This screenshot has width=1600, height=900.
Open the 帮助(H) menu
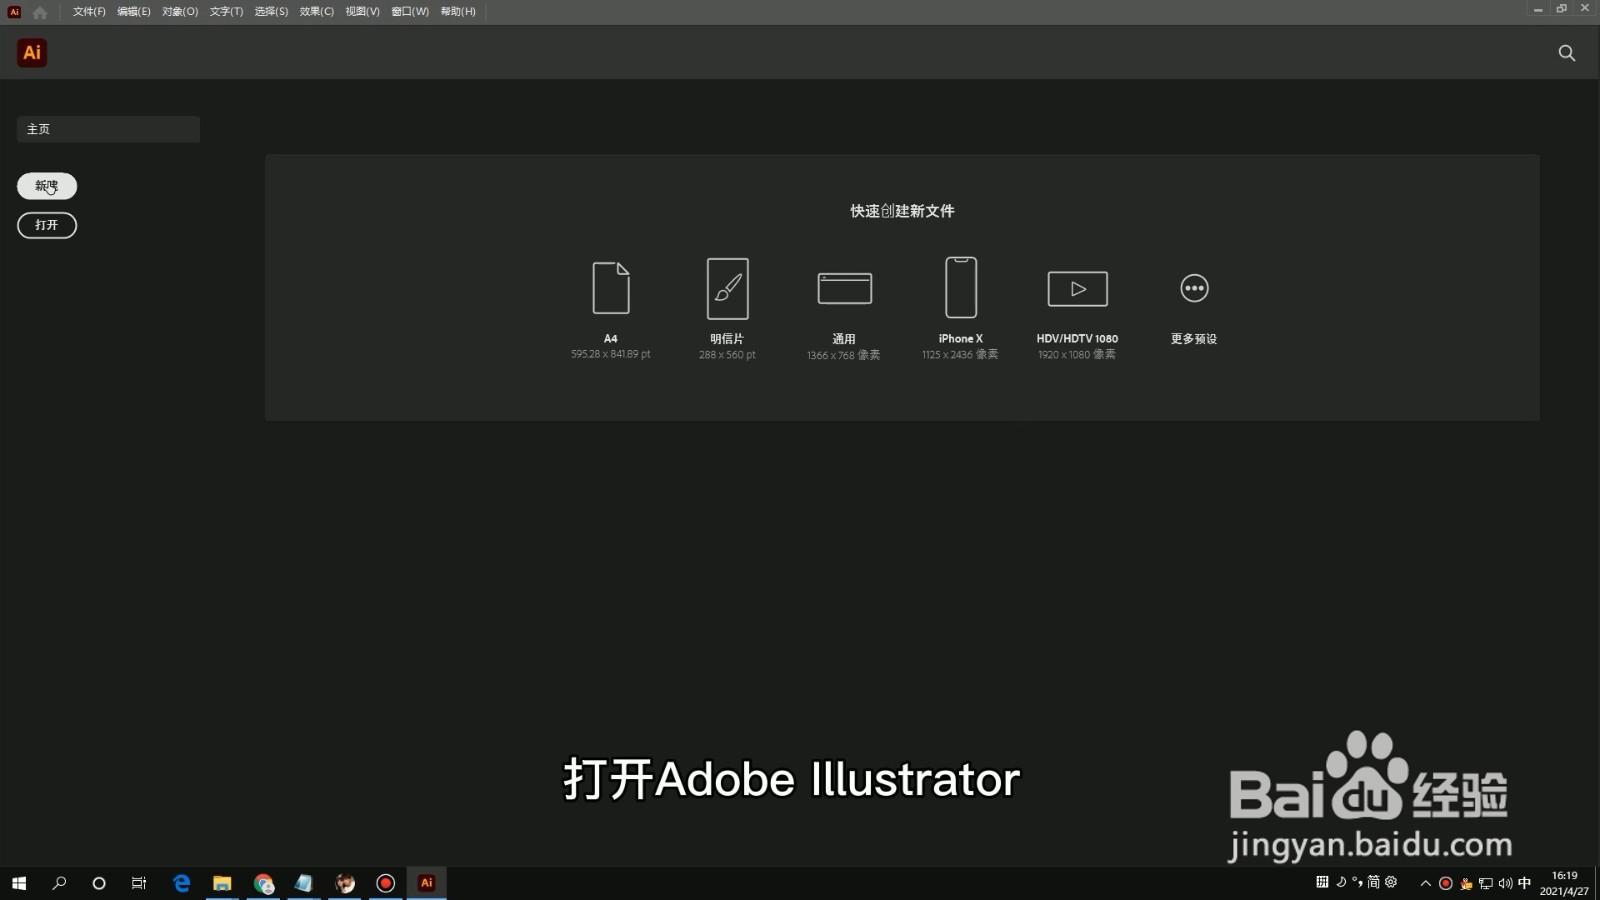pyautogui.click(x=458, y=12)
